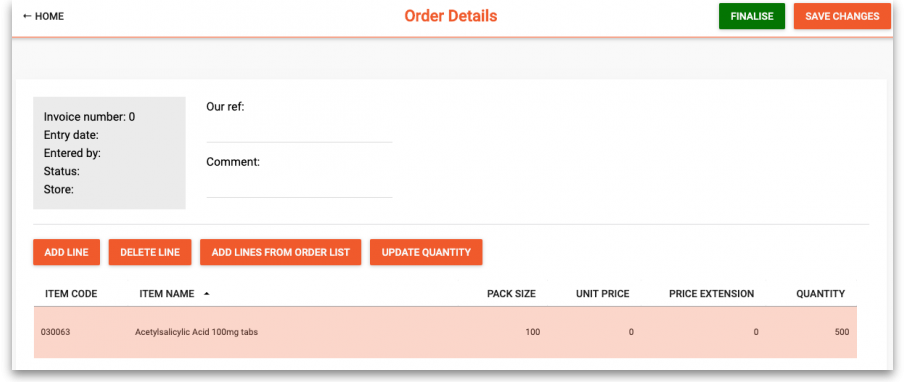Click the item code 030063 cell

(x=54, y=332)
